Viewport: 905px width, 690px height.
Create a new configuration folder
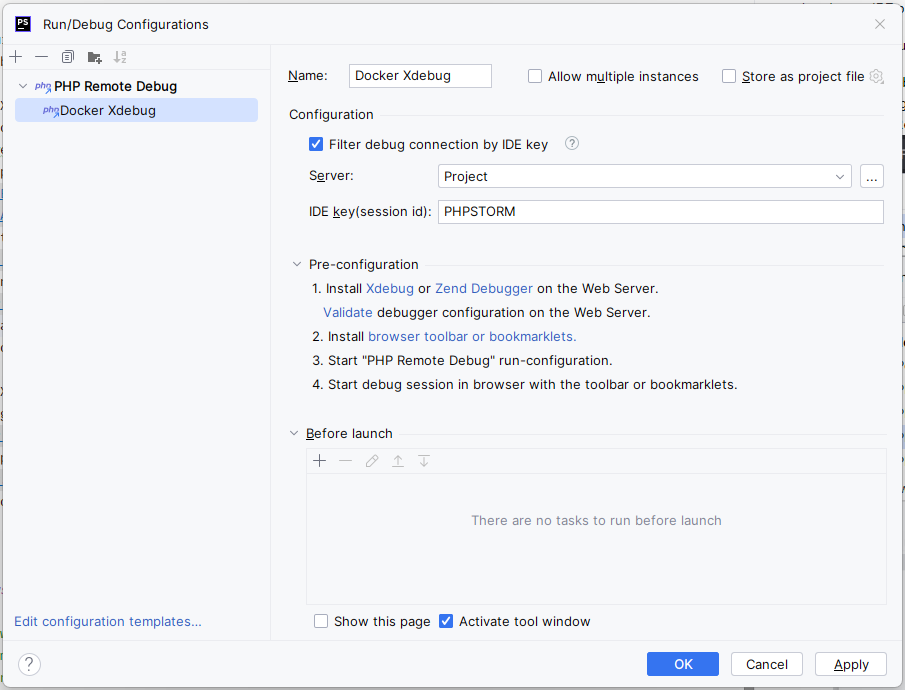pos(94,57)
